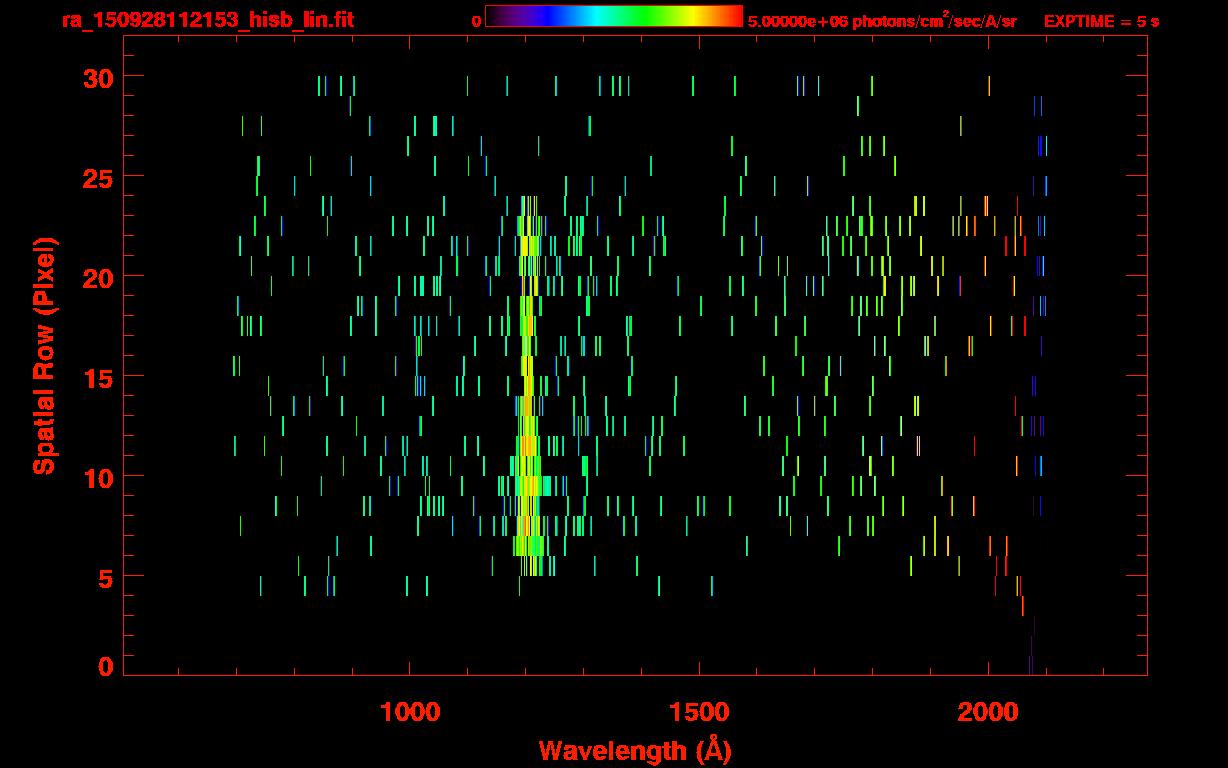Click the 5.00000e+06 photons unit label
This screenshot has height=768, width=1228.
pyautogui.click(x=882, y=21)
